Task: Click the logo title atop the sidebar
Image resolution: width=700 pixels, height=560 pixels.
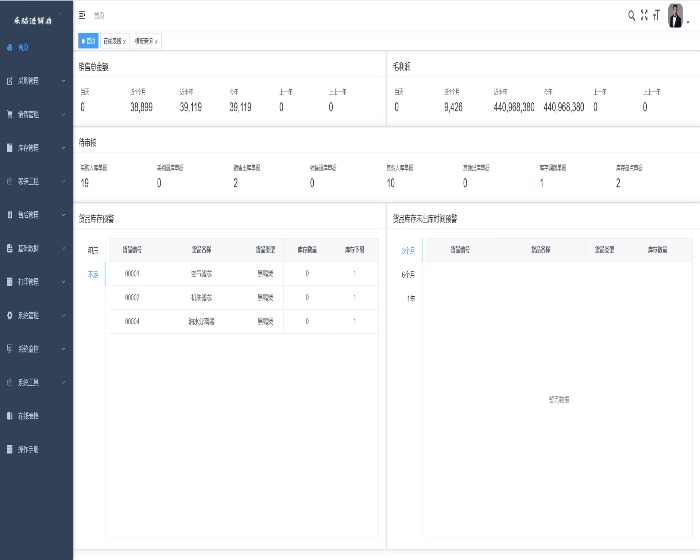Action: click(x=33, y=21)
